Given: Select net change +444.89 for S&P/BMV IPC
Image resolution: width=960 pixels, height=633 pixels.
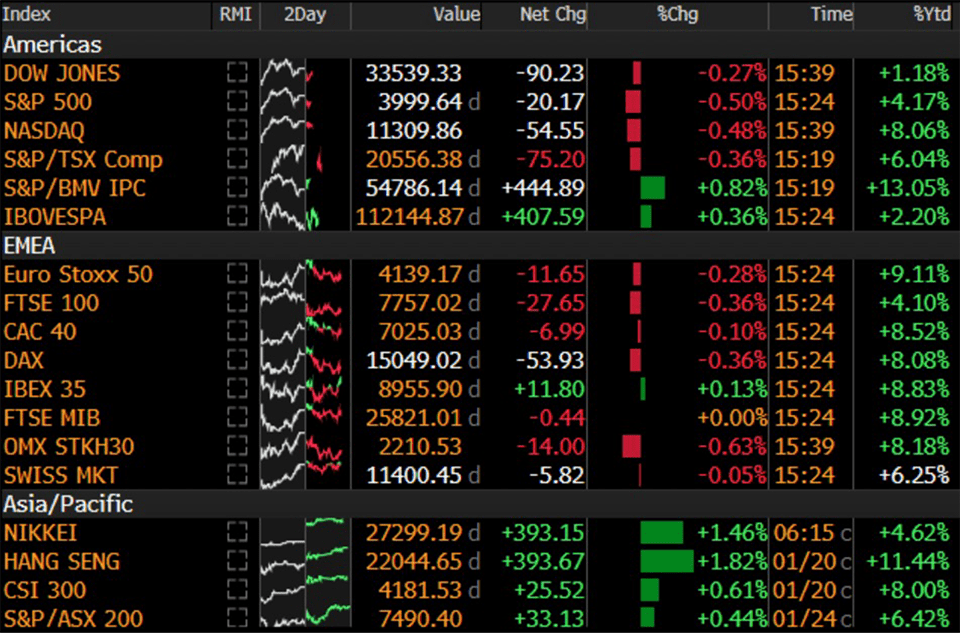Looking at the screenshot, I should [x=543, y=188].
